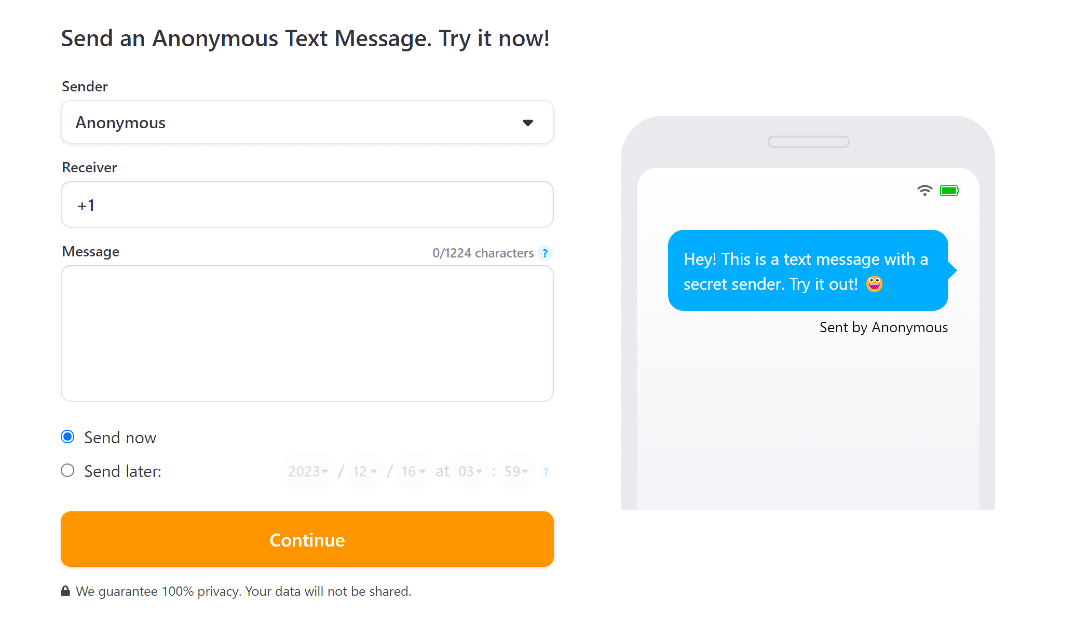The image size is (1075, 628).
Task: Click the blue preview chat bubble
Action: [808, 271]
